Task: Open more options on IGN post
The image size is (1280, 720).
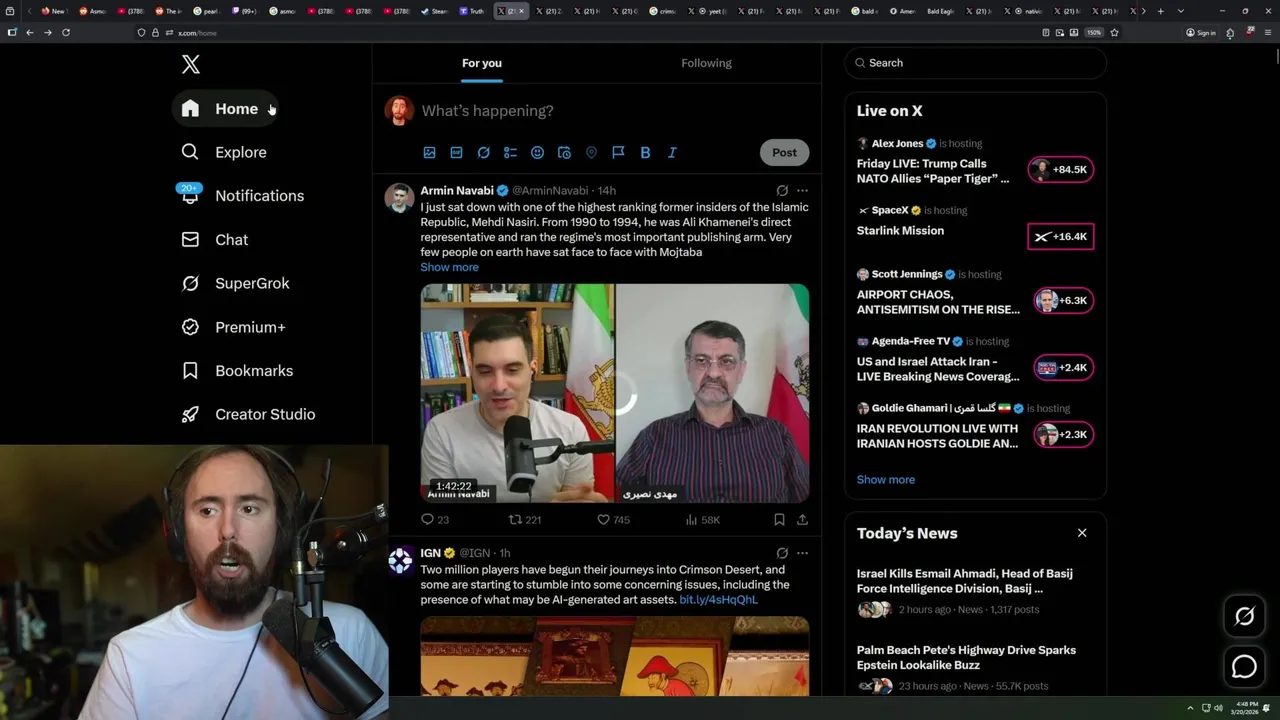Action: tap(802, 553)
